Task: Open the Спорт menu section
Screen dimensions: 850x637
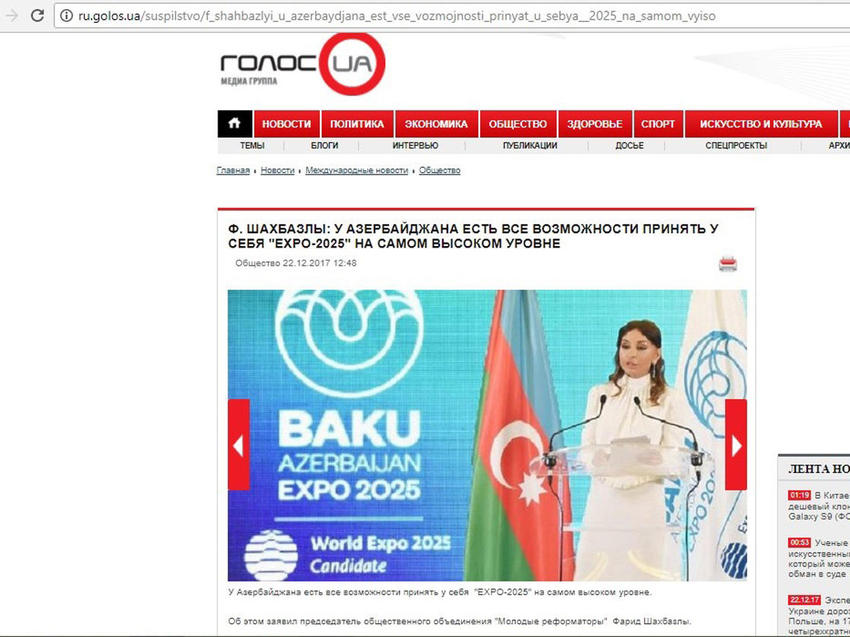Action: pos(658,124)
